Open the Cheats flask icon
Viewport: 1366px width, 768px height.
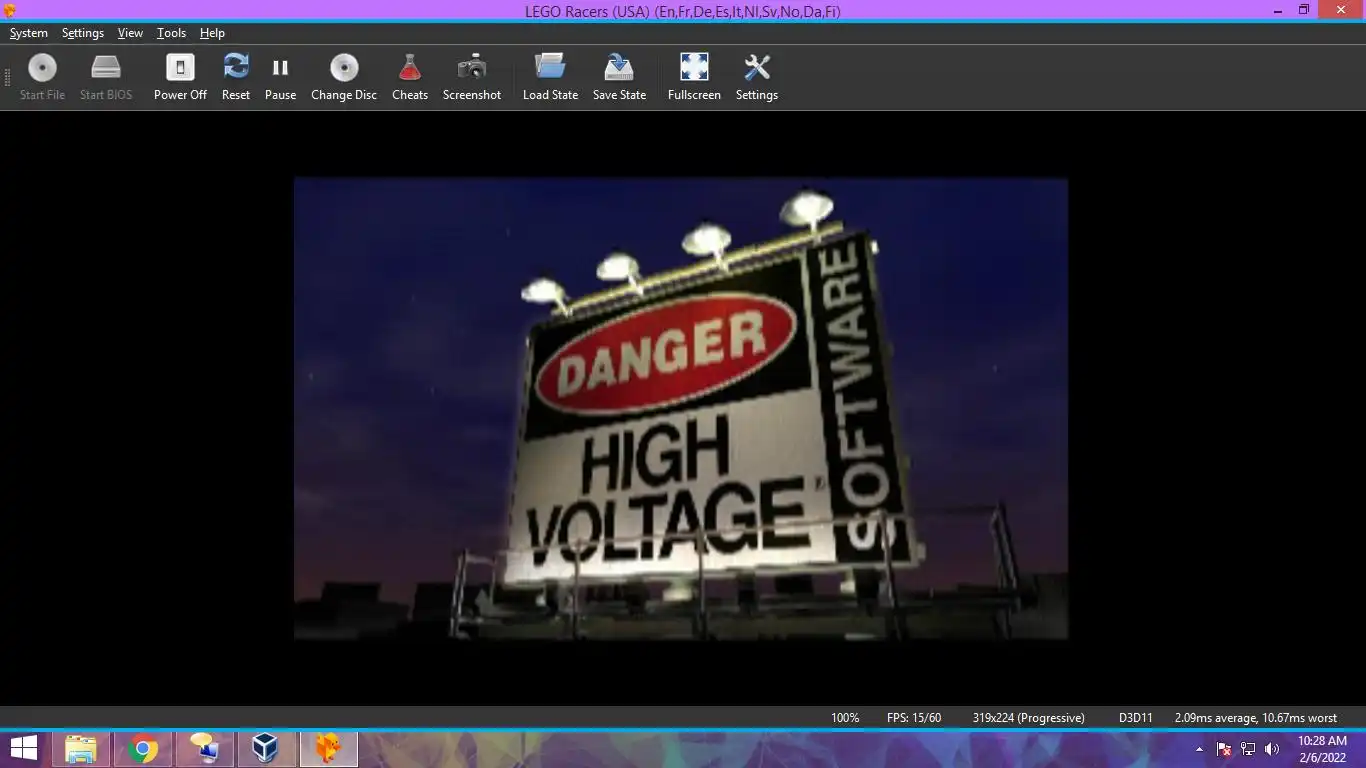coord(410,77)
